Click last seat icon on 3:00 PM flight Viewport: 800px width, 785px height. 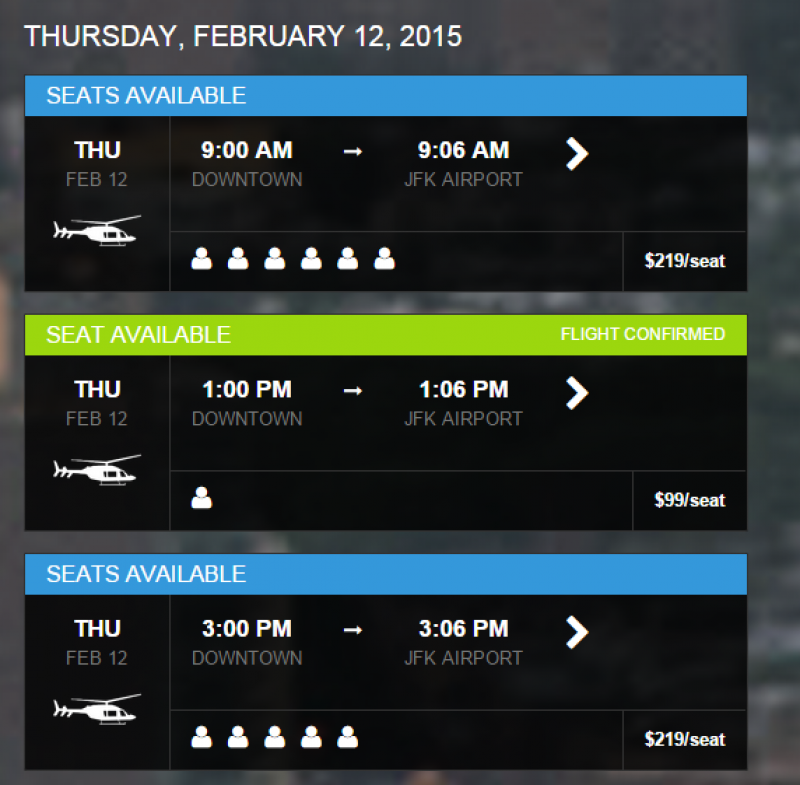pyautogui.click(x=348, y=737)
